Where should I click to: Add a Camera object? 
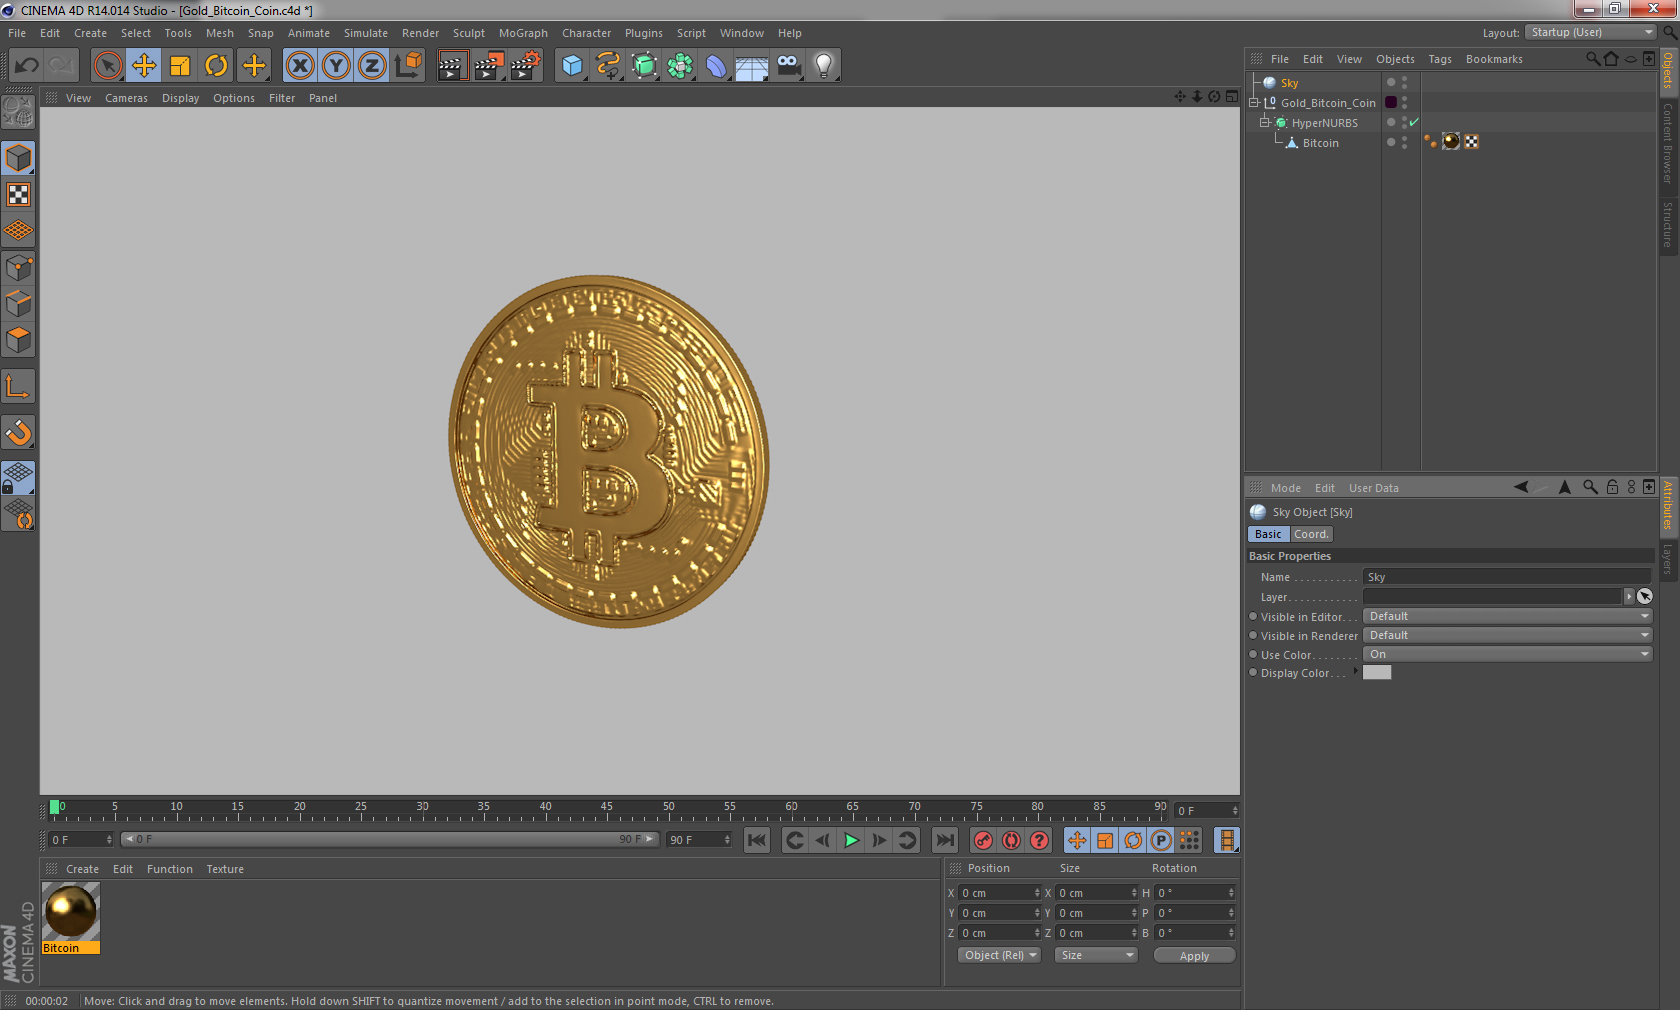coord(788,66)
